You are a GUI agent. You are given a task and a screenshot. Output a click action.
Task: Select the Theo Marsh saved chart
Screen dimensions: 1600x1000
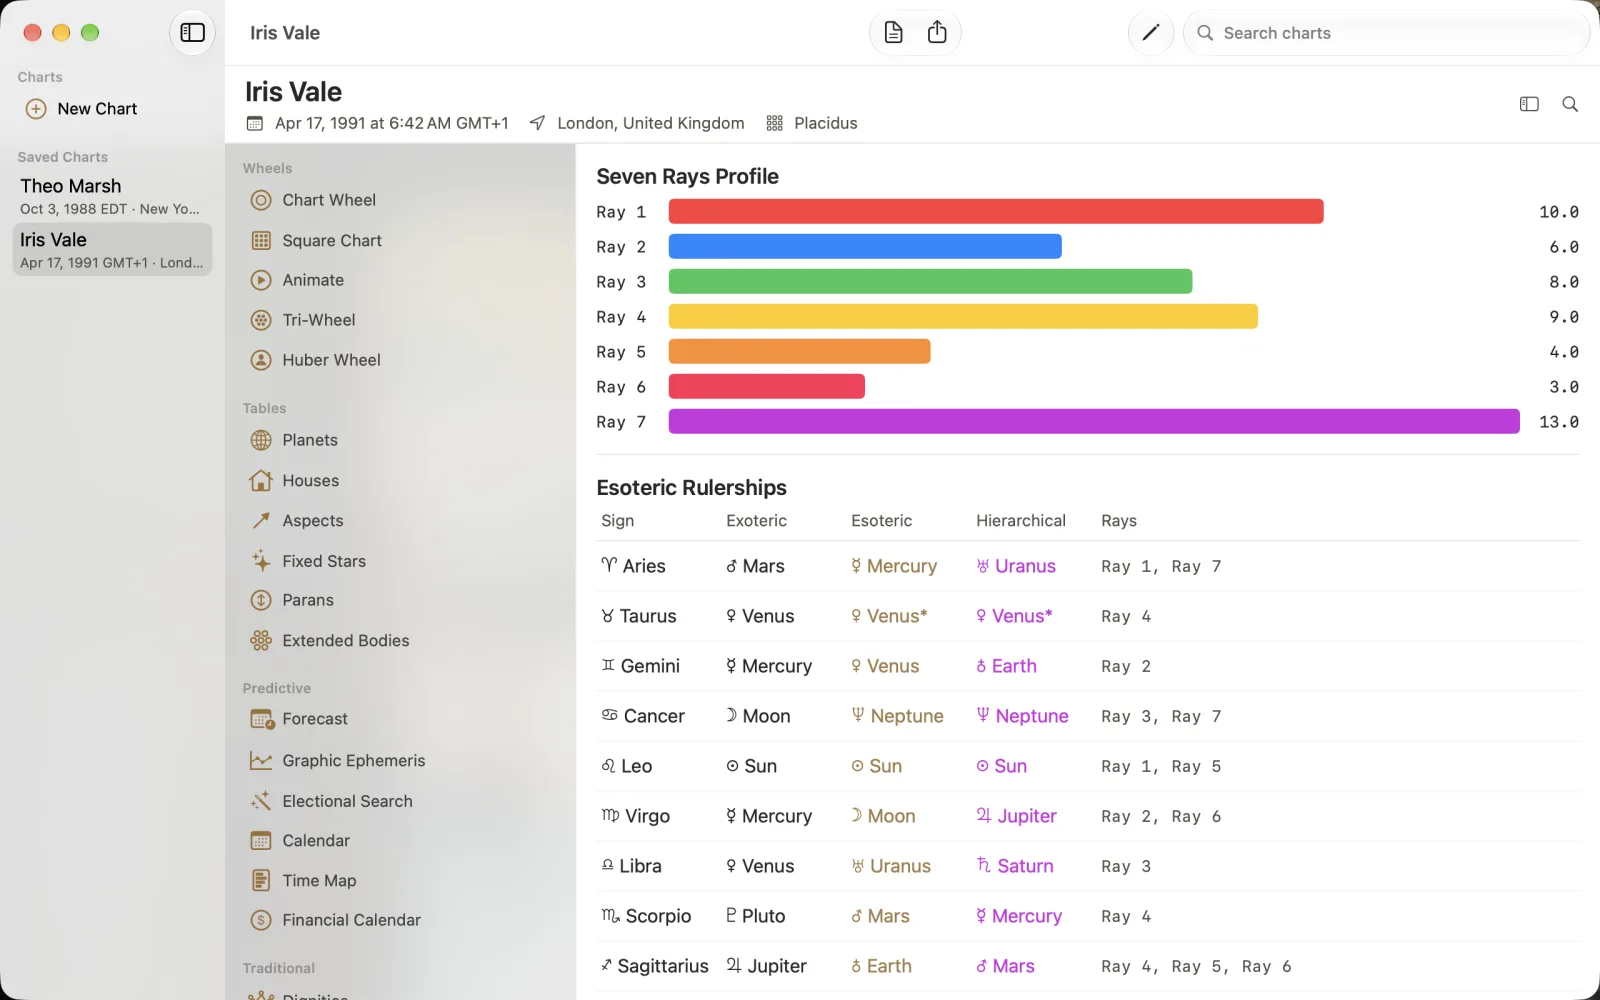click(x=112, y=196)
